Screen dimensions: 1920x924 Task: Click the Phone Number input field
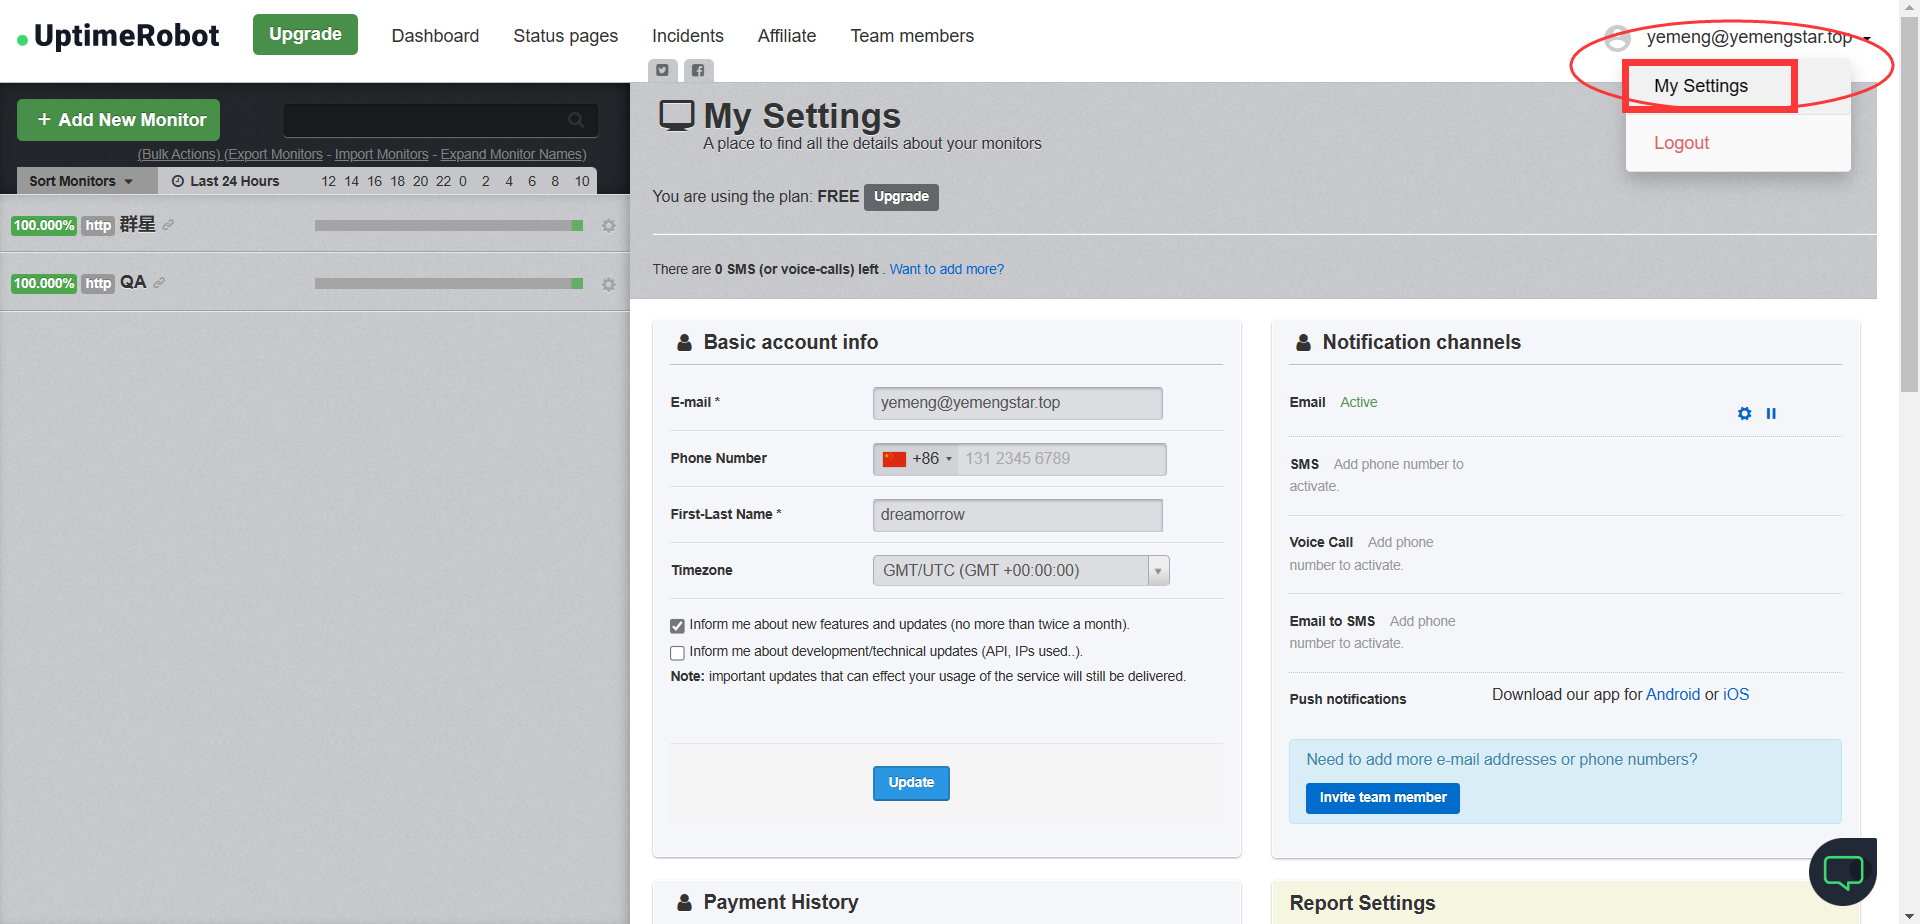pyautogui.click(x=1060, y=459)
